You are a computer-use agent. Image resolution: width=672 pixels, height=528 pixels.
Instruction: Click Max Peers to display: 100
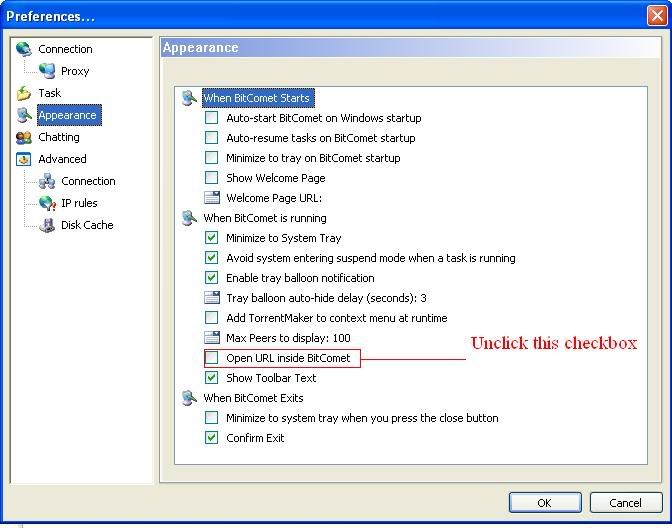click(288, 338)
